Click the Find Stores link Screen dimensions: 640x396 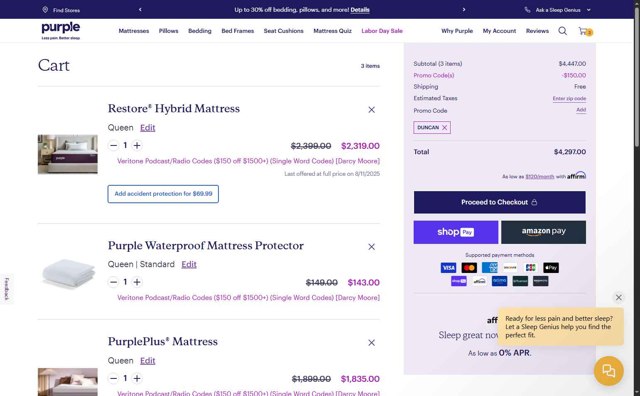pyautogui.click(x=66, y=10)
